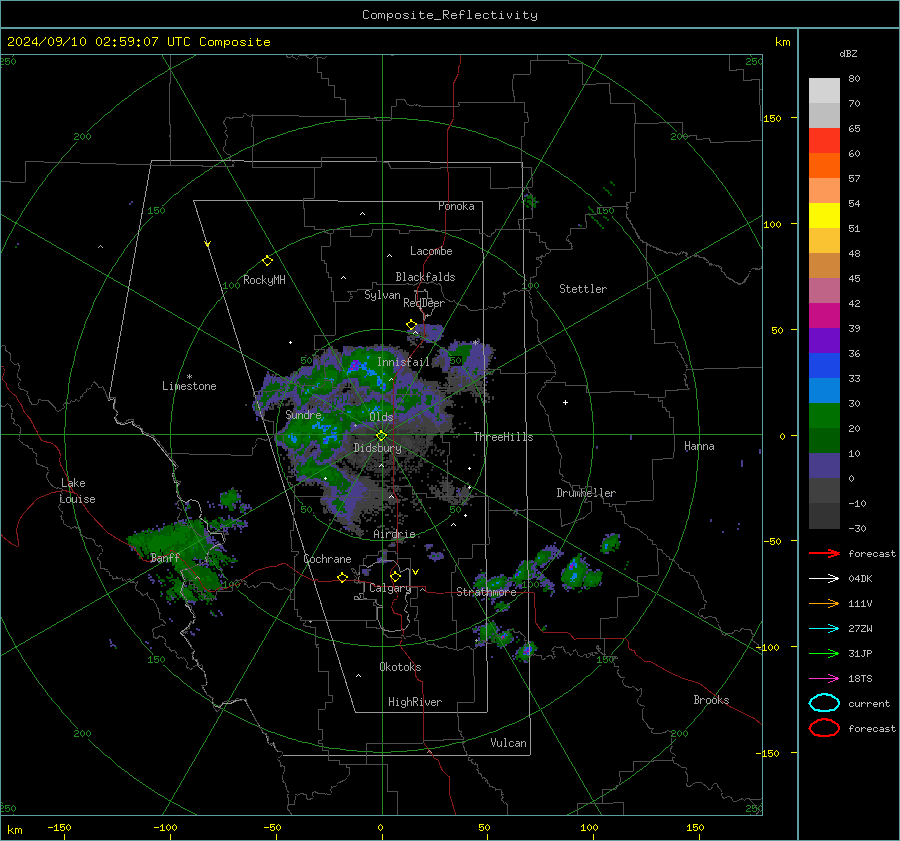
Task: Click the Vulcan town label
Action: coord(509,743)
